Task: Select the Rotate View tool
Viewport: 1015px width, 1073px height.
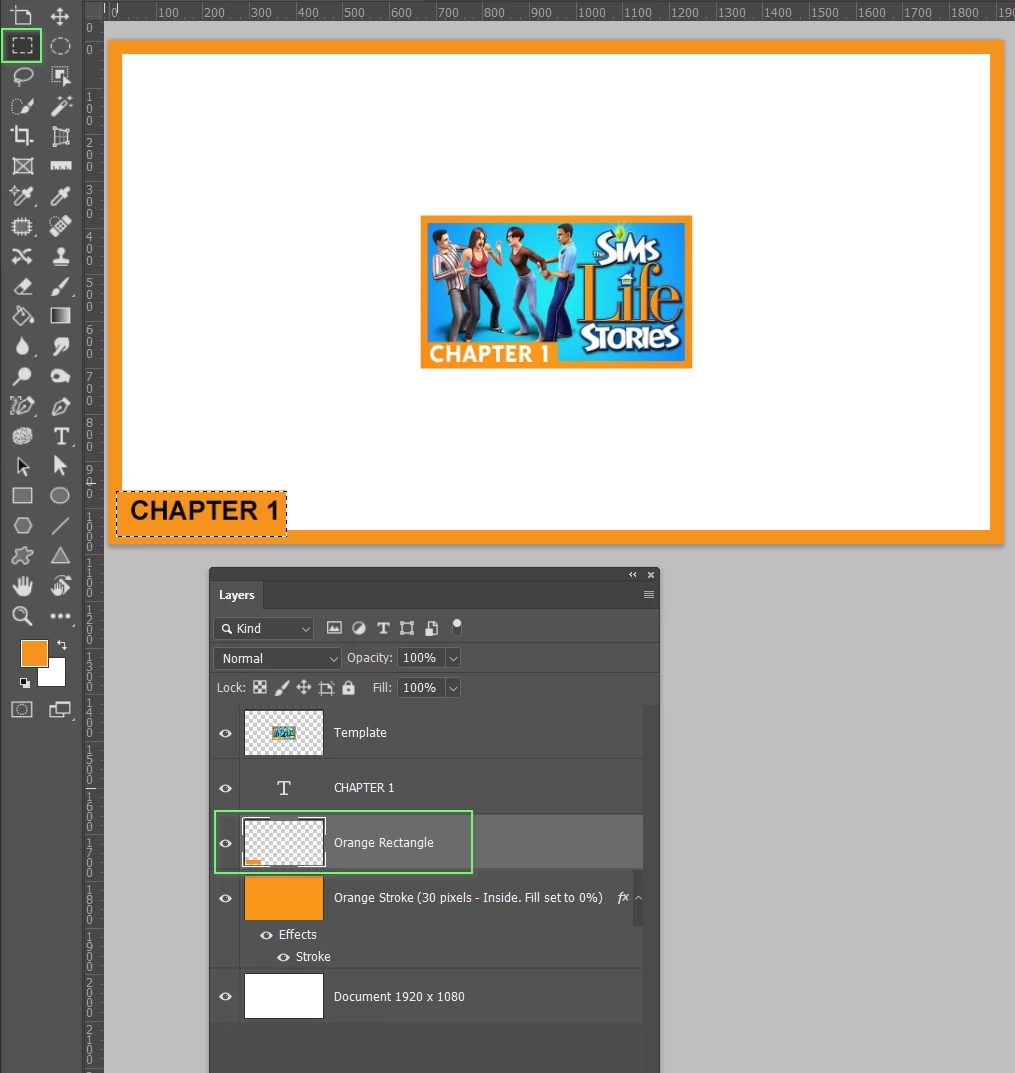Action: tap(60, 586)
